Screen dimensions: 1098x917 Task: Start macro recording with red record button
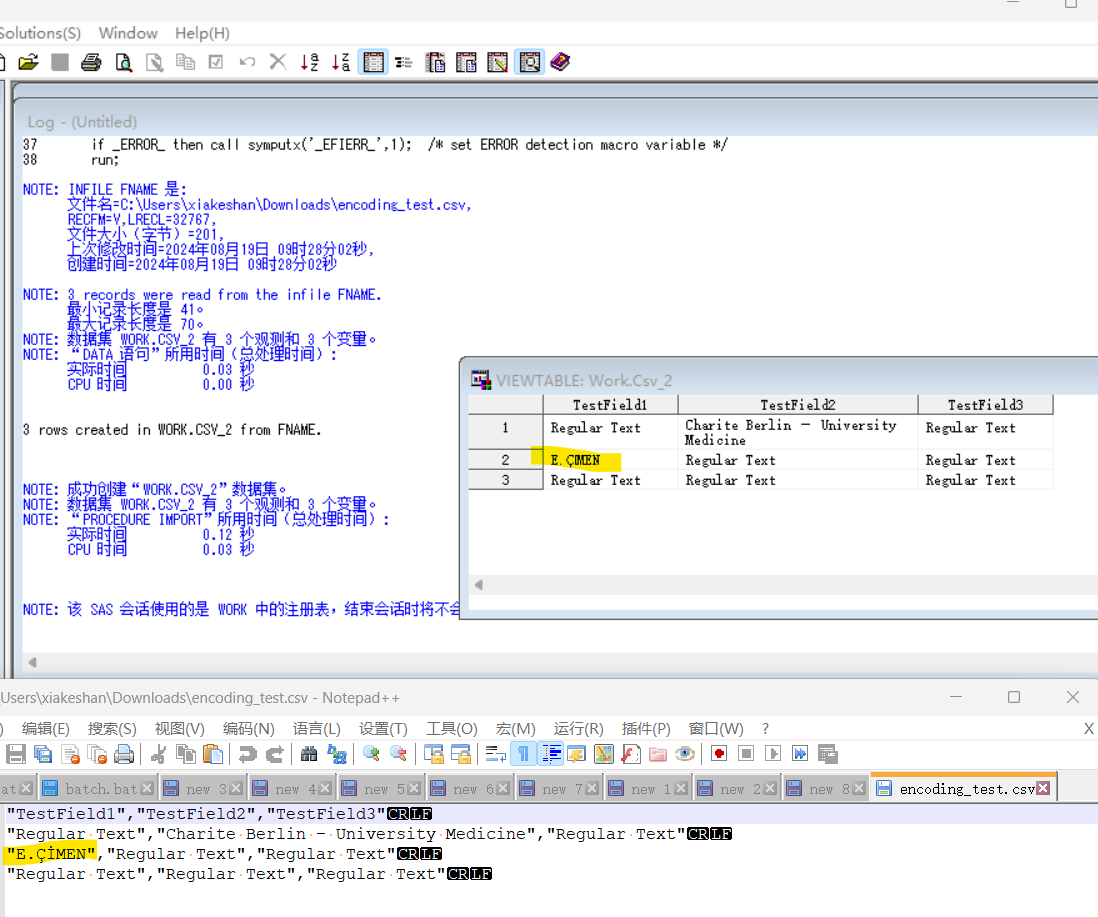point(718,753)
